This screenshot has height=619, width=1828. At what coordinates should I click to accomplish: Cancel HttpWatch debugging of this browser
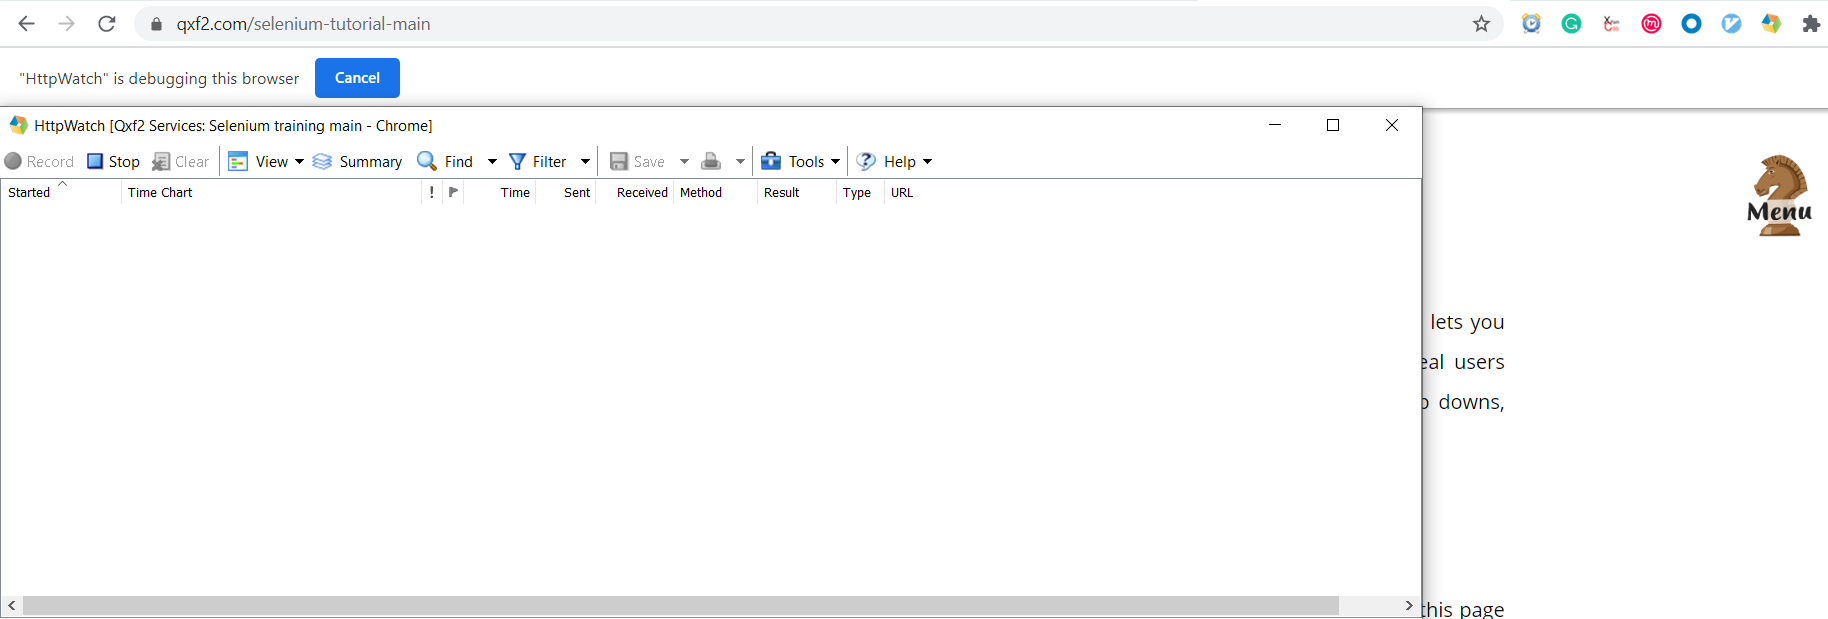point(357,78)
